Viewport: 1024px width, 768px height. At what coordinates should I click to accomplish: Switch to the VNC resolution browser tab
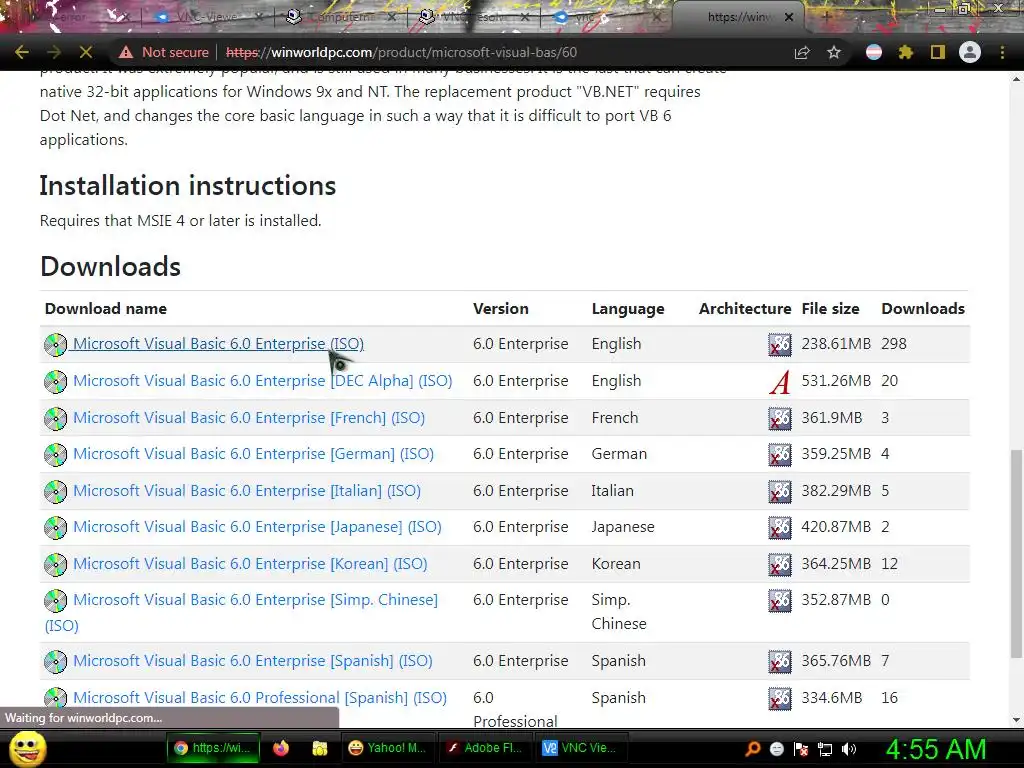point(474,17)
